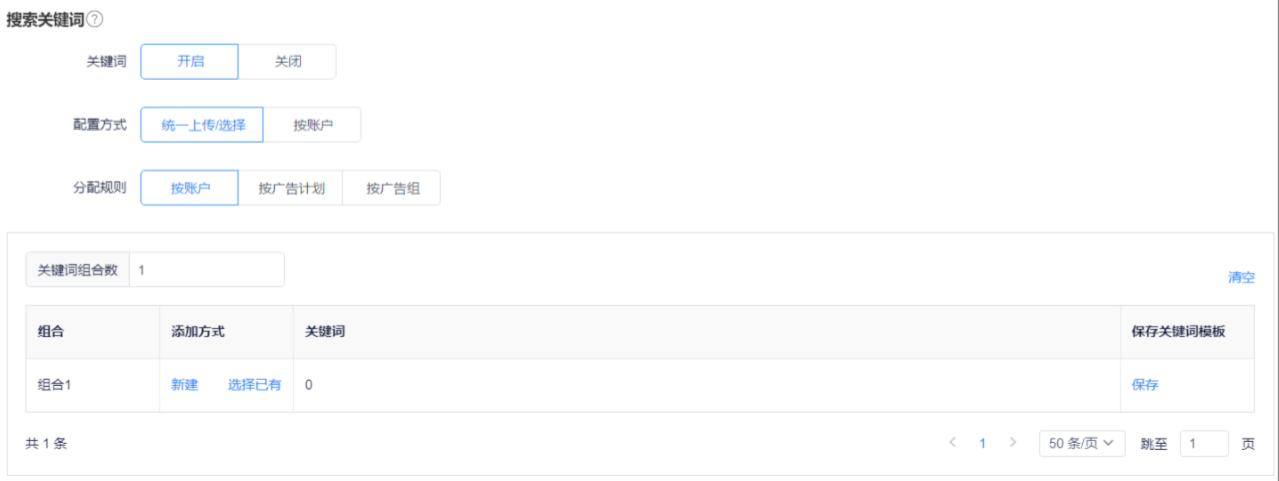Click the 组合1 row cell
Image resolution: width=1279 pixels, height=481 pixels.
tap(54, 385)
